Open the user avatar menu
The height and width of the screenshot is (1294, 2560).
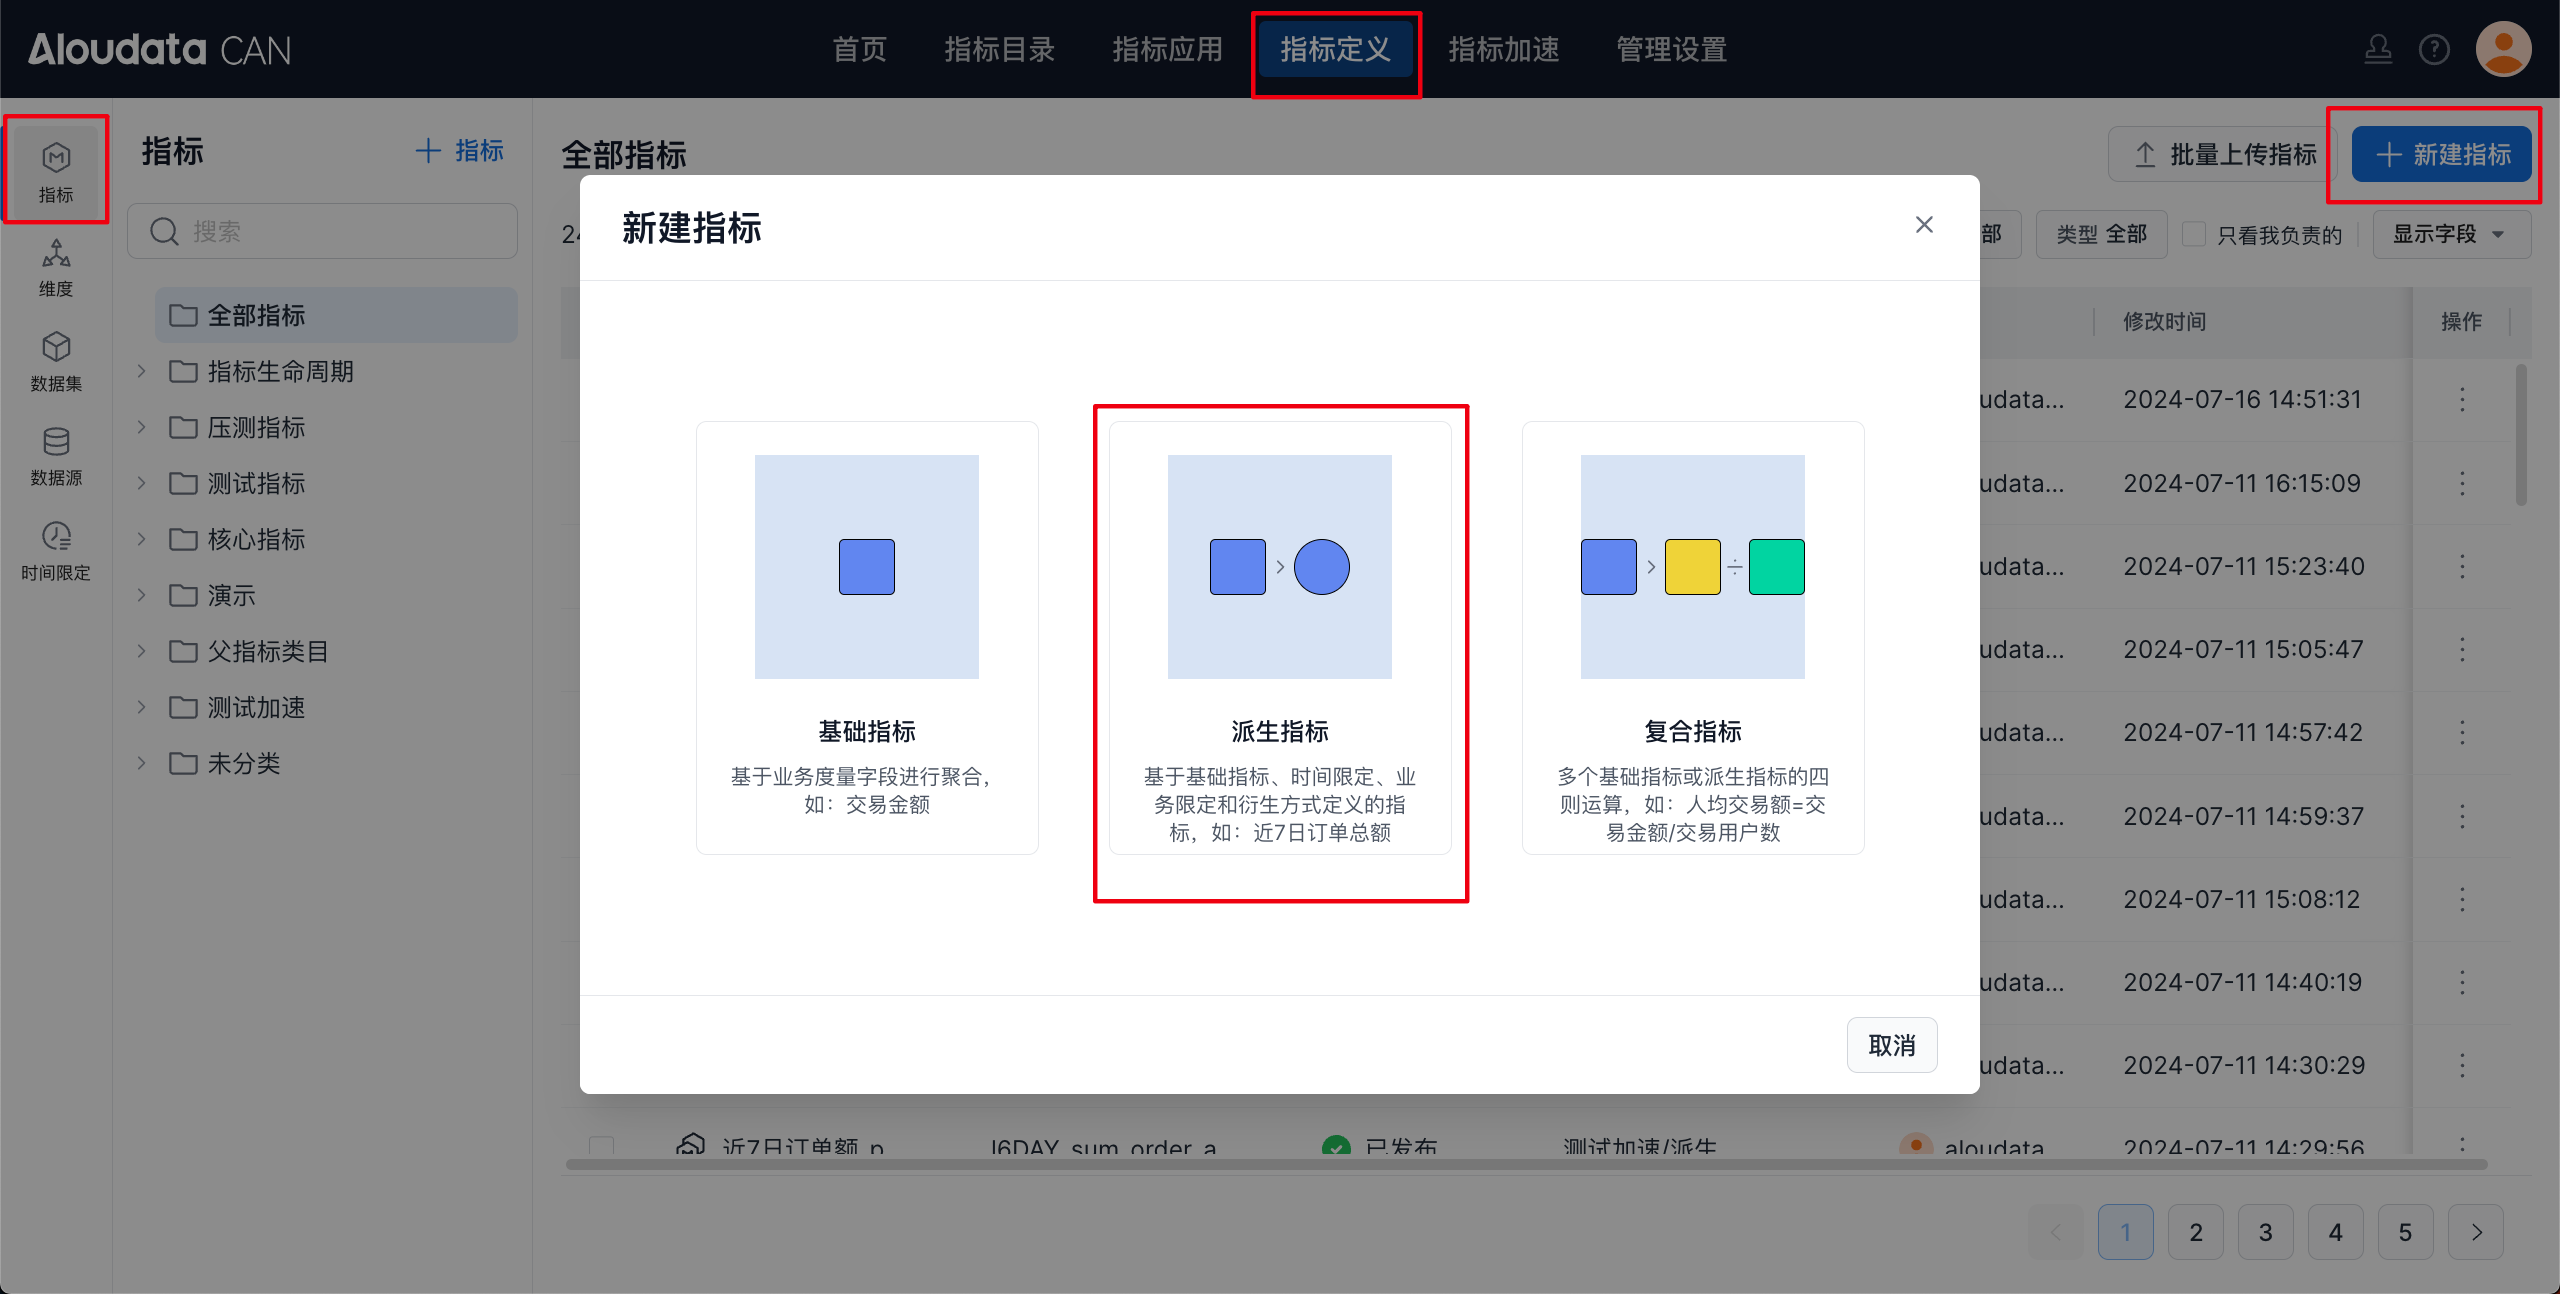pyautogui.click(x=2503, y=49)
